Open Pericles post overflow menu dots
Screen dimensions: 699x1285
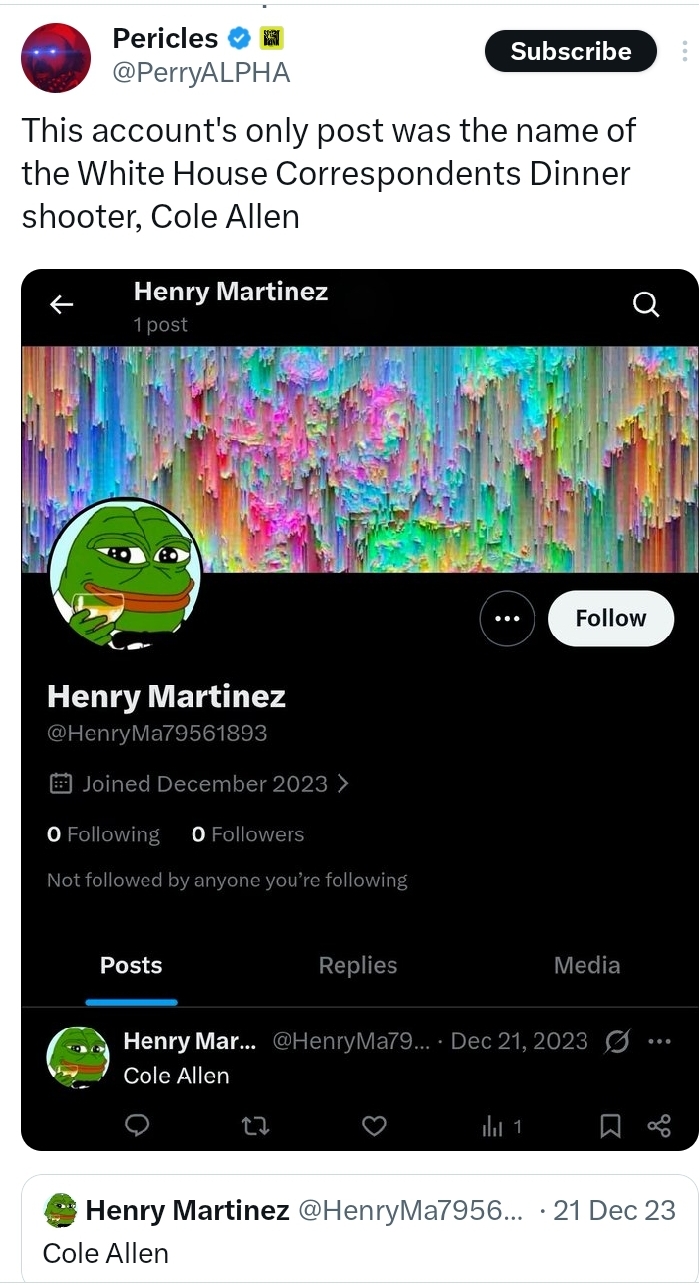[x=685, y=51]
